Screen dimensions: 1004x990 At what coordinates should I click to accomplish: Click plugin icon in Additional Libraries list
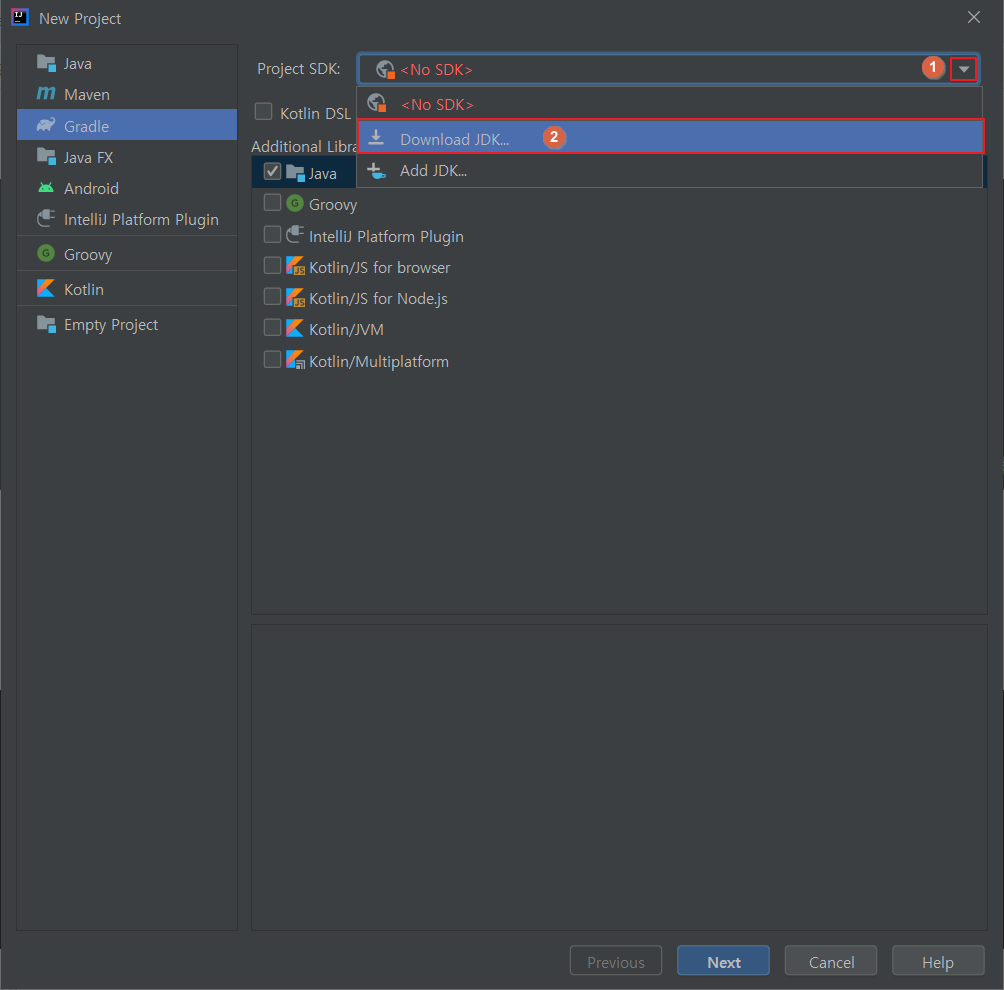(295, 235)
